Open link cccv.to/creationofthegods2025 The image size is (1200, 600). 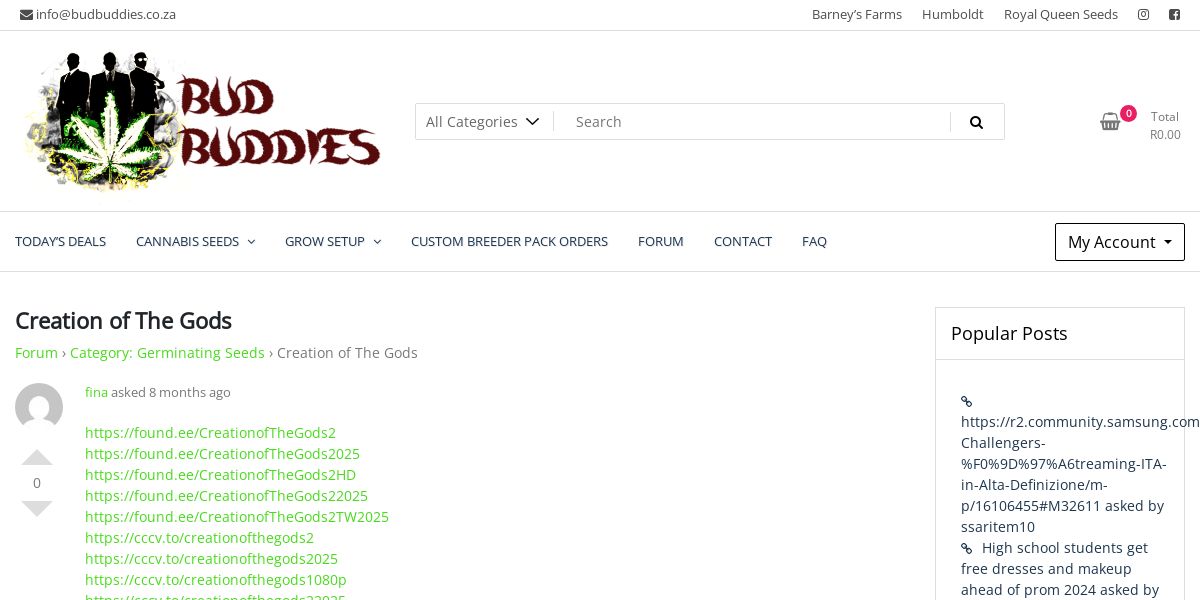point(211,559)
